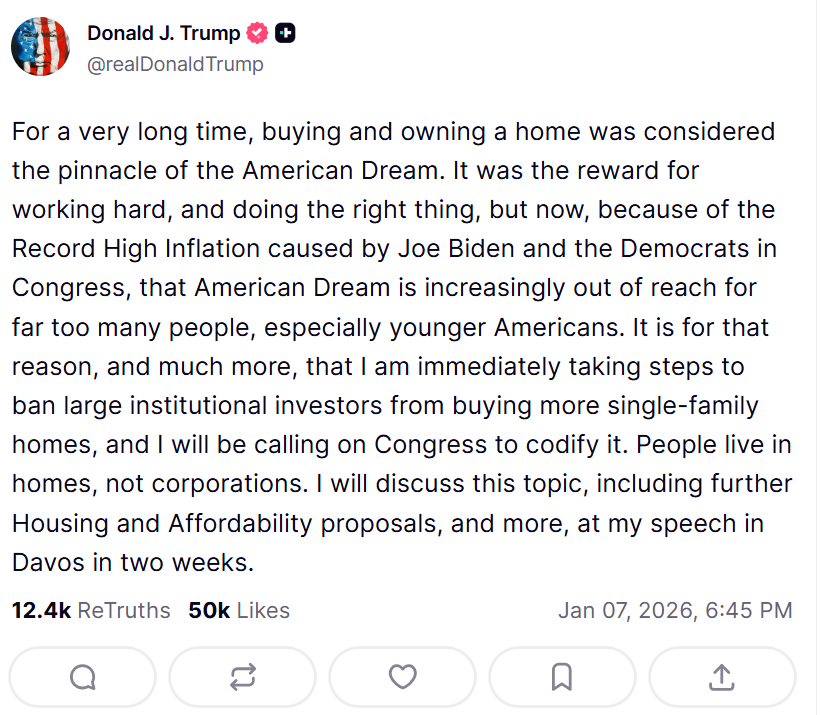
Task: Reply to the Trump post
Action: point(83,677)
